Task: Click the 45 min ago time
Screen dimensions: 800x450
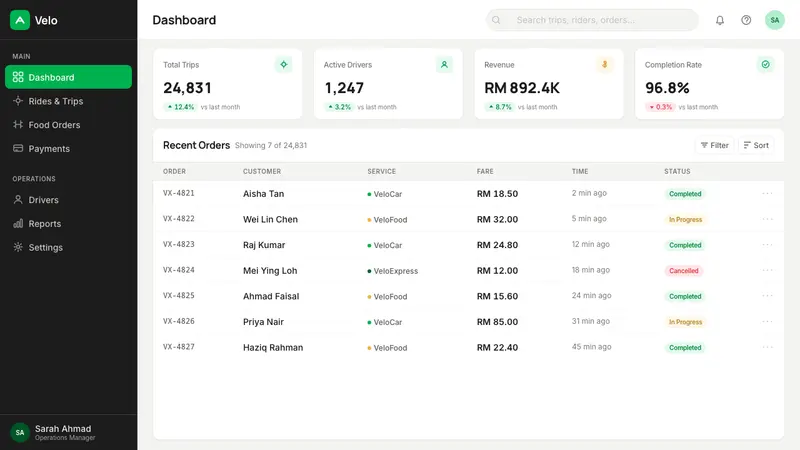Action: coord(591,346)
